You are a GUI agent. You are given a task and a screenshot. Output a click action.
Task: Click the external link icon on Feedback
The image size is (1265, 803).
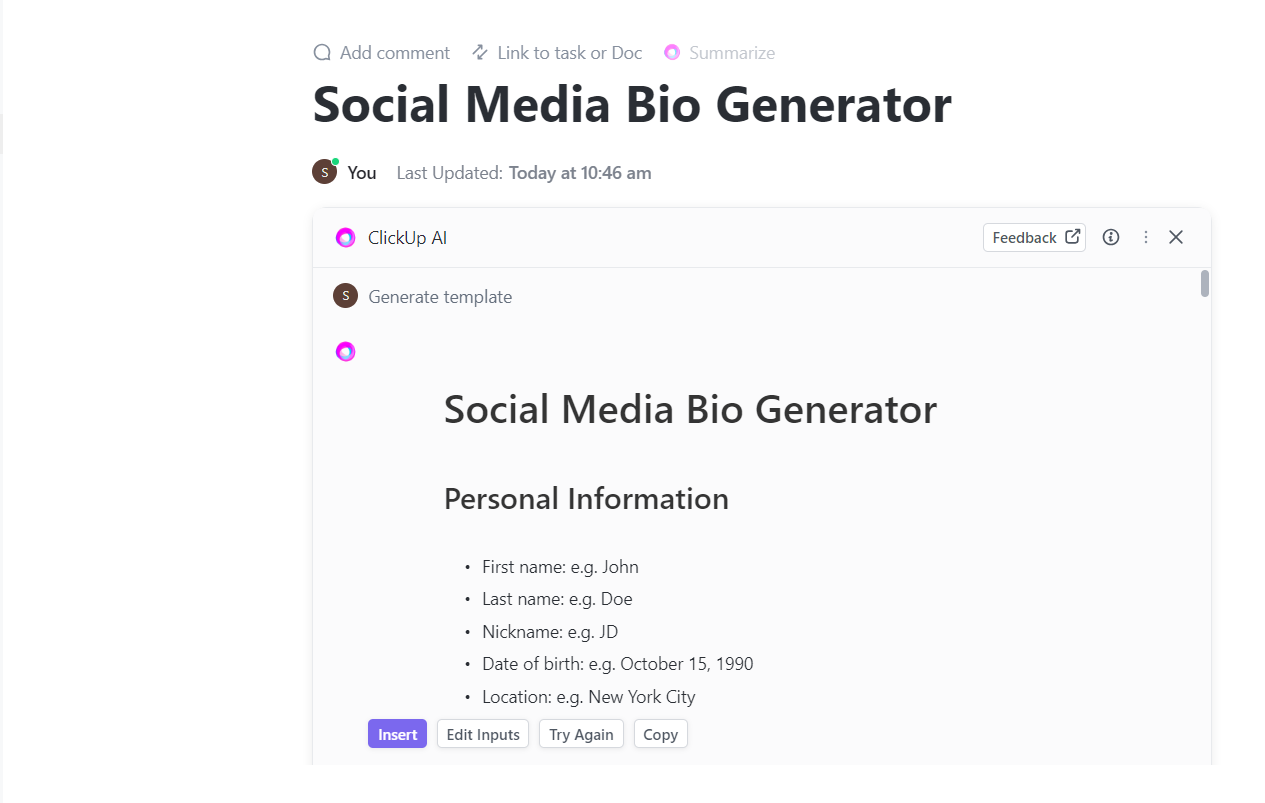click(x=1072, y=237)
